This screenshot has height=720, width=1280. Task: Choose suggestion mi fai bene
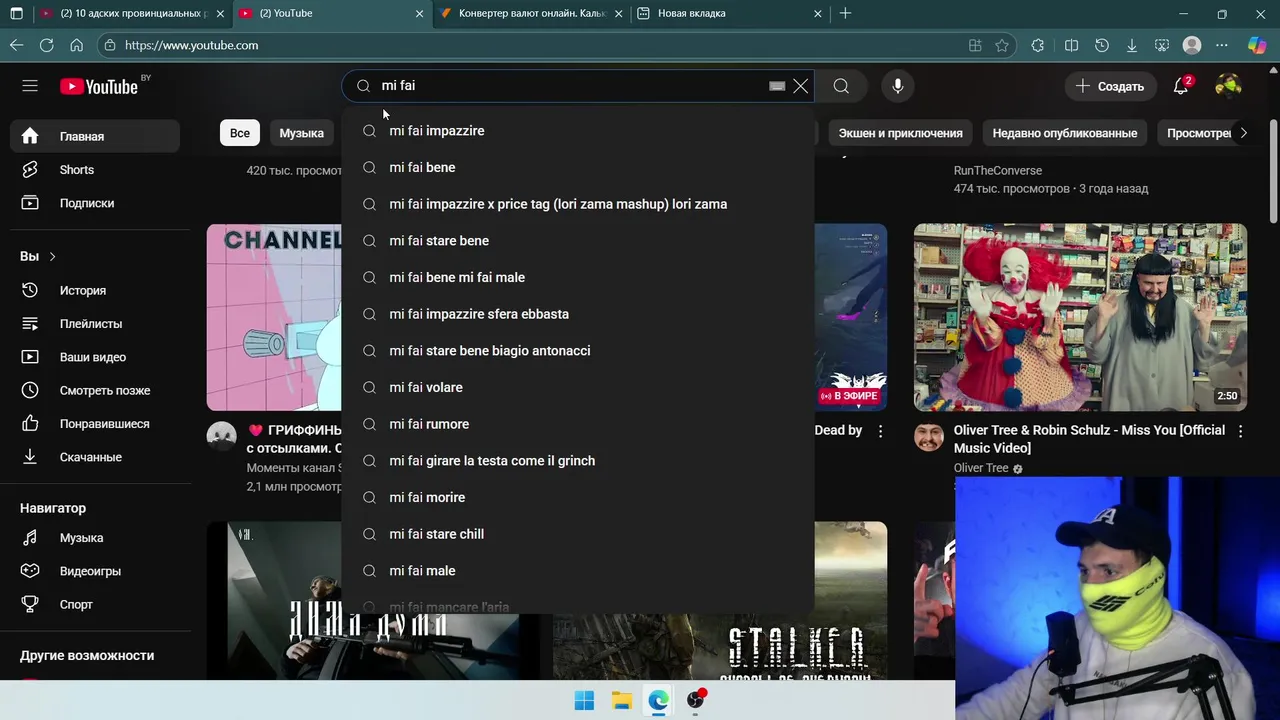coord(578,168)
